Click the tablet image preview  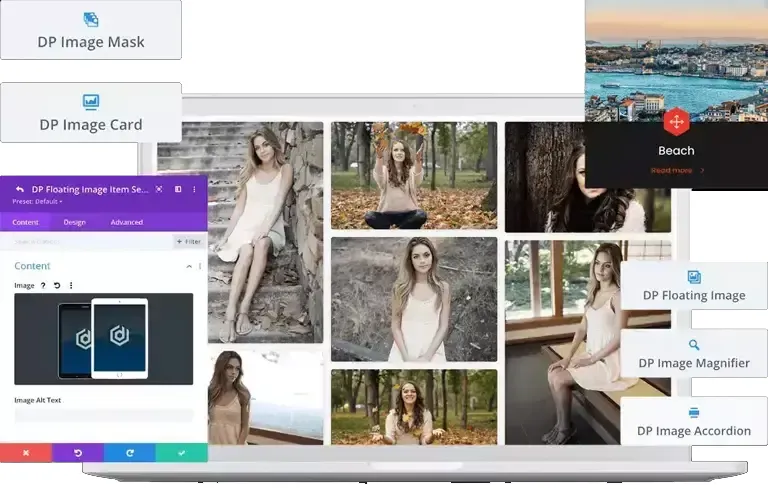[104, 339]
